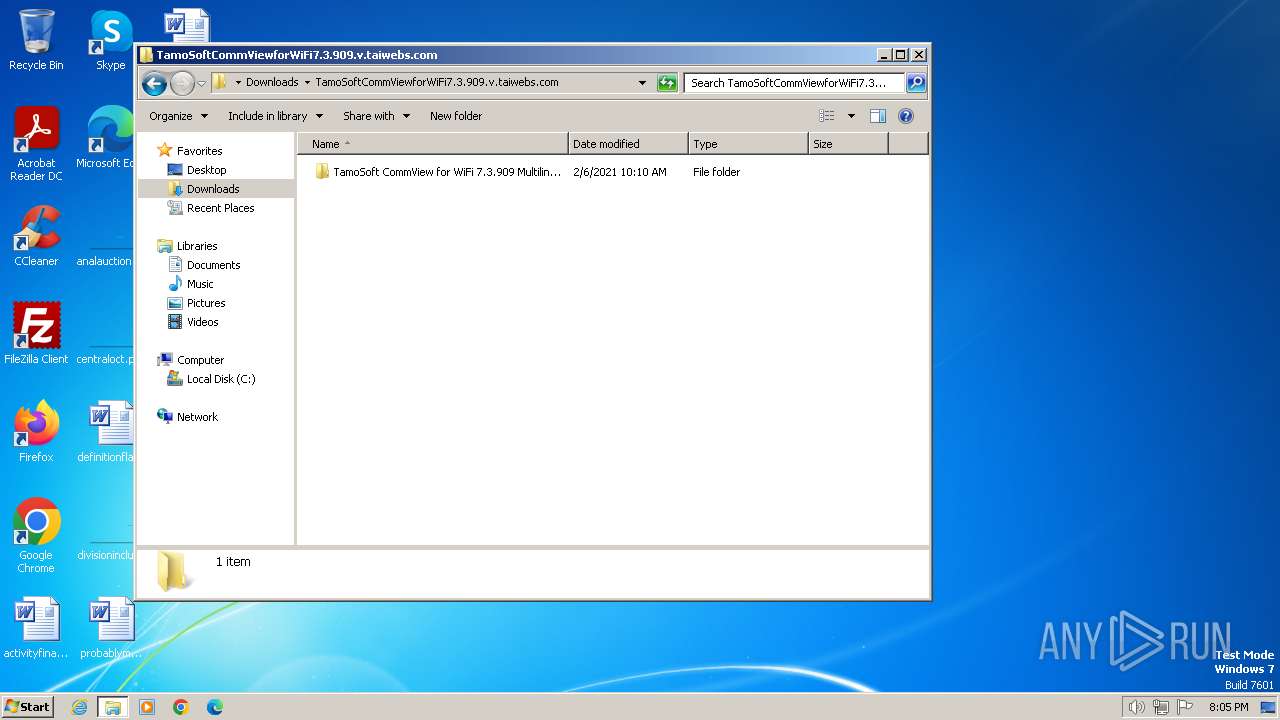Screen dimensions: 1280x720
Task: Click the Firefox desktop icon
Action: tap(36, 432)
